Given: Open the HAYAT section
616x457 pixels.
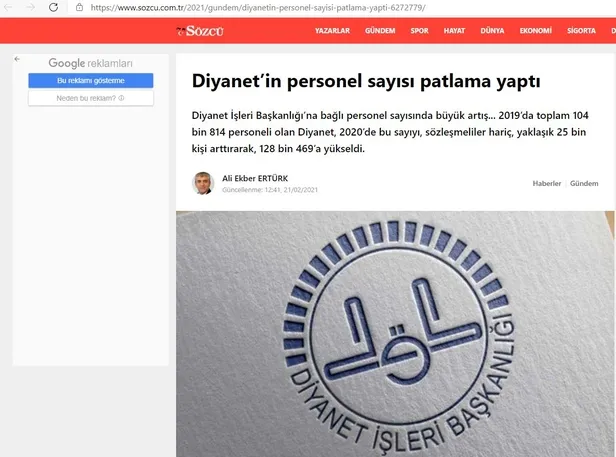Looking at the screenshot, I should pos(454,31).
